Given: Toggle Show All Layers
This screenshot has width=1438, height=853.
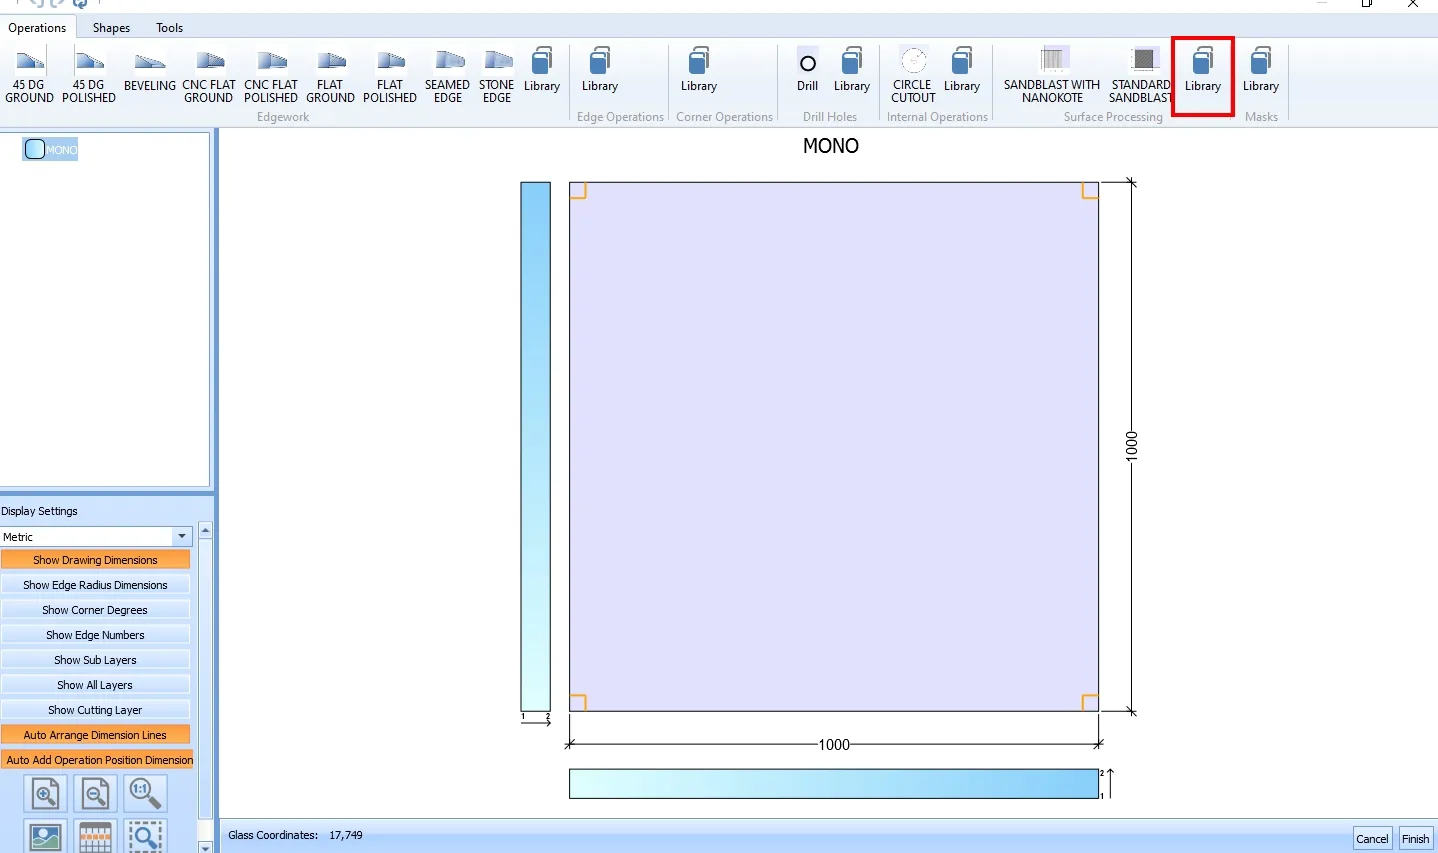Looking at the screenshot, I should [x=95, y=685].
